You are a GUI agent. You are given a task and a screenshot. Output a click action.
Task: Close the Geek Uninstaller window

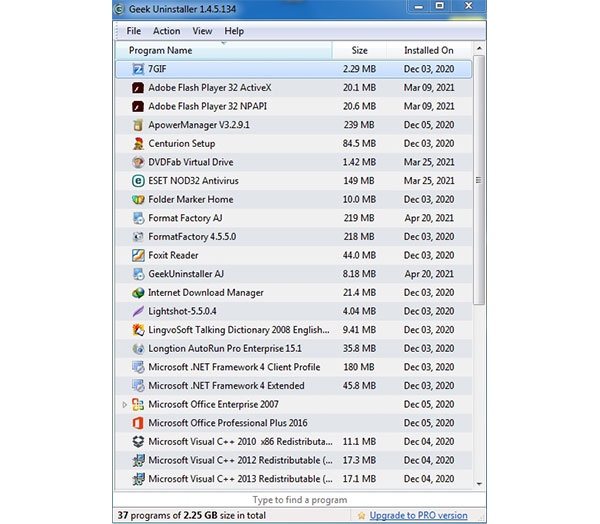click(468, 6)
